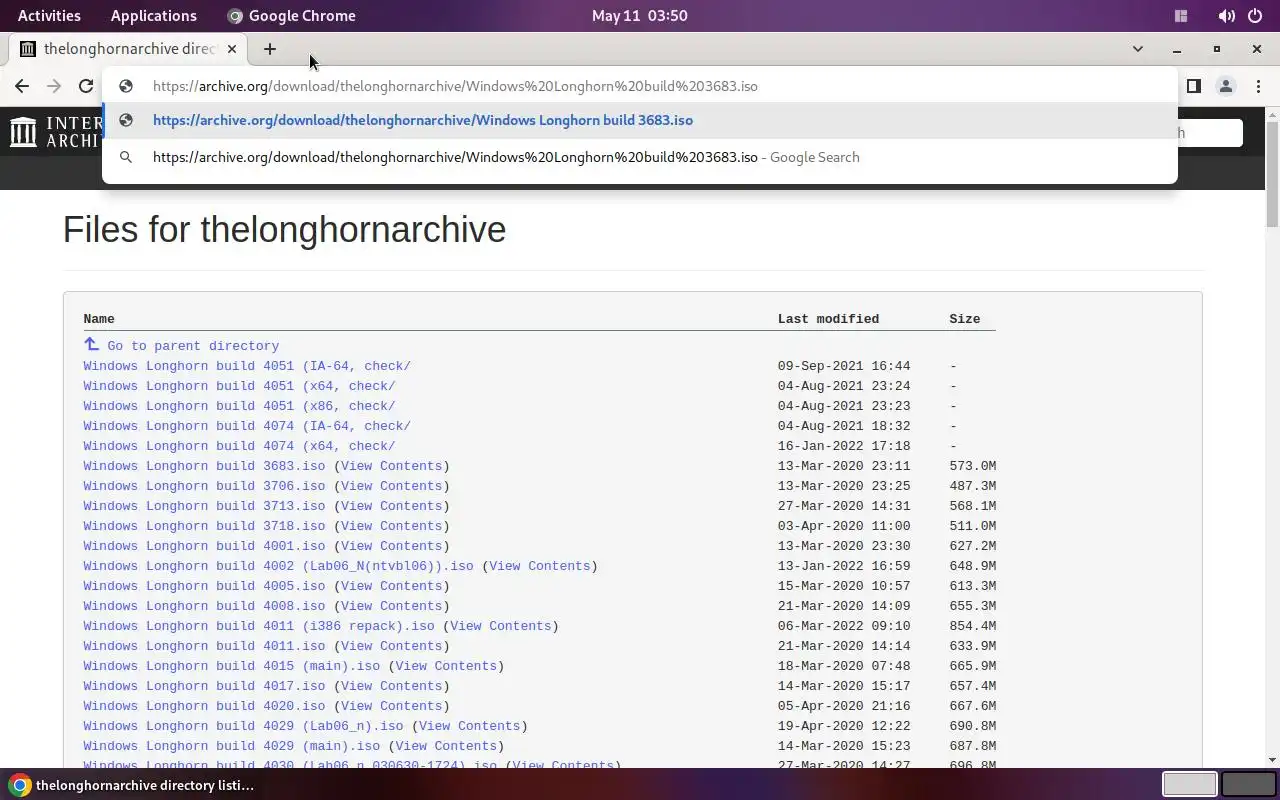Open folder build 4074 (IA-64, check/

coord(247,426)
